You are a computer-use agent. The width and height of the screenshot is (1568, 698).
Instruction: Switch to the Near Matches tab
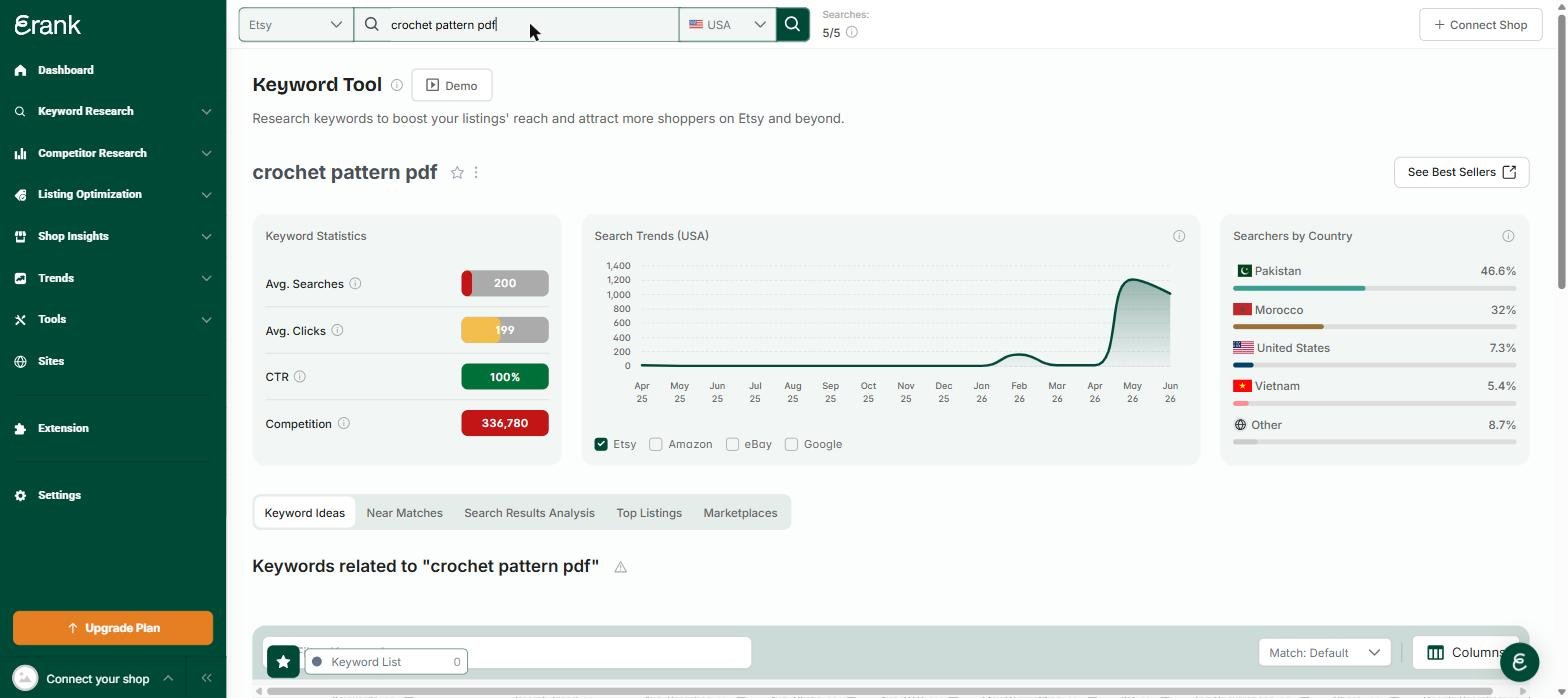[405, 513]
